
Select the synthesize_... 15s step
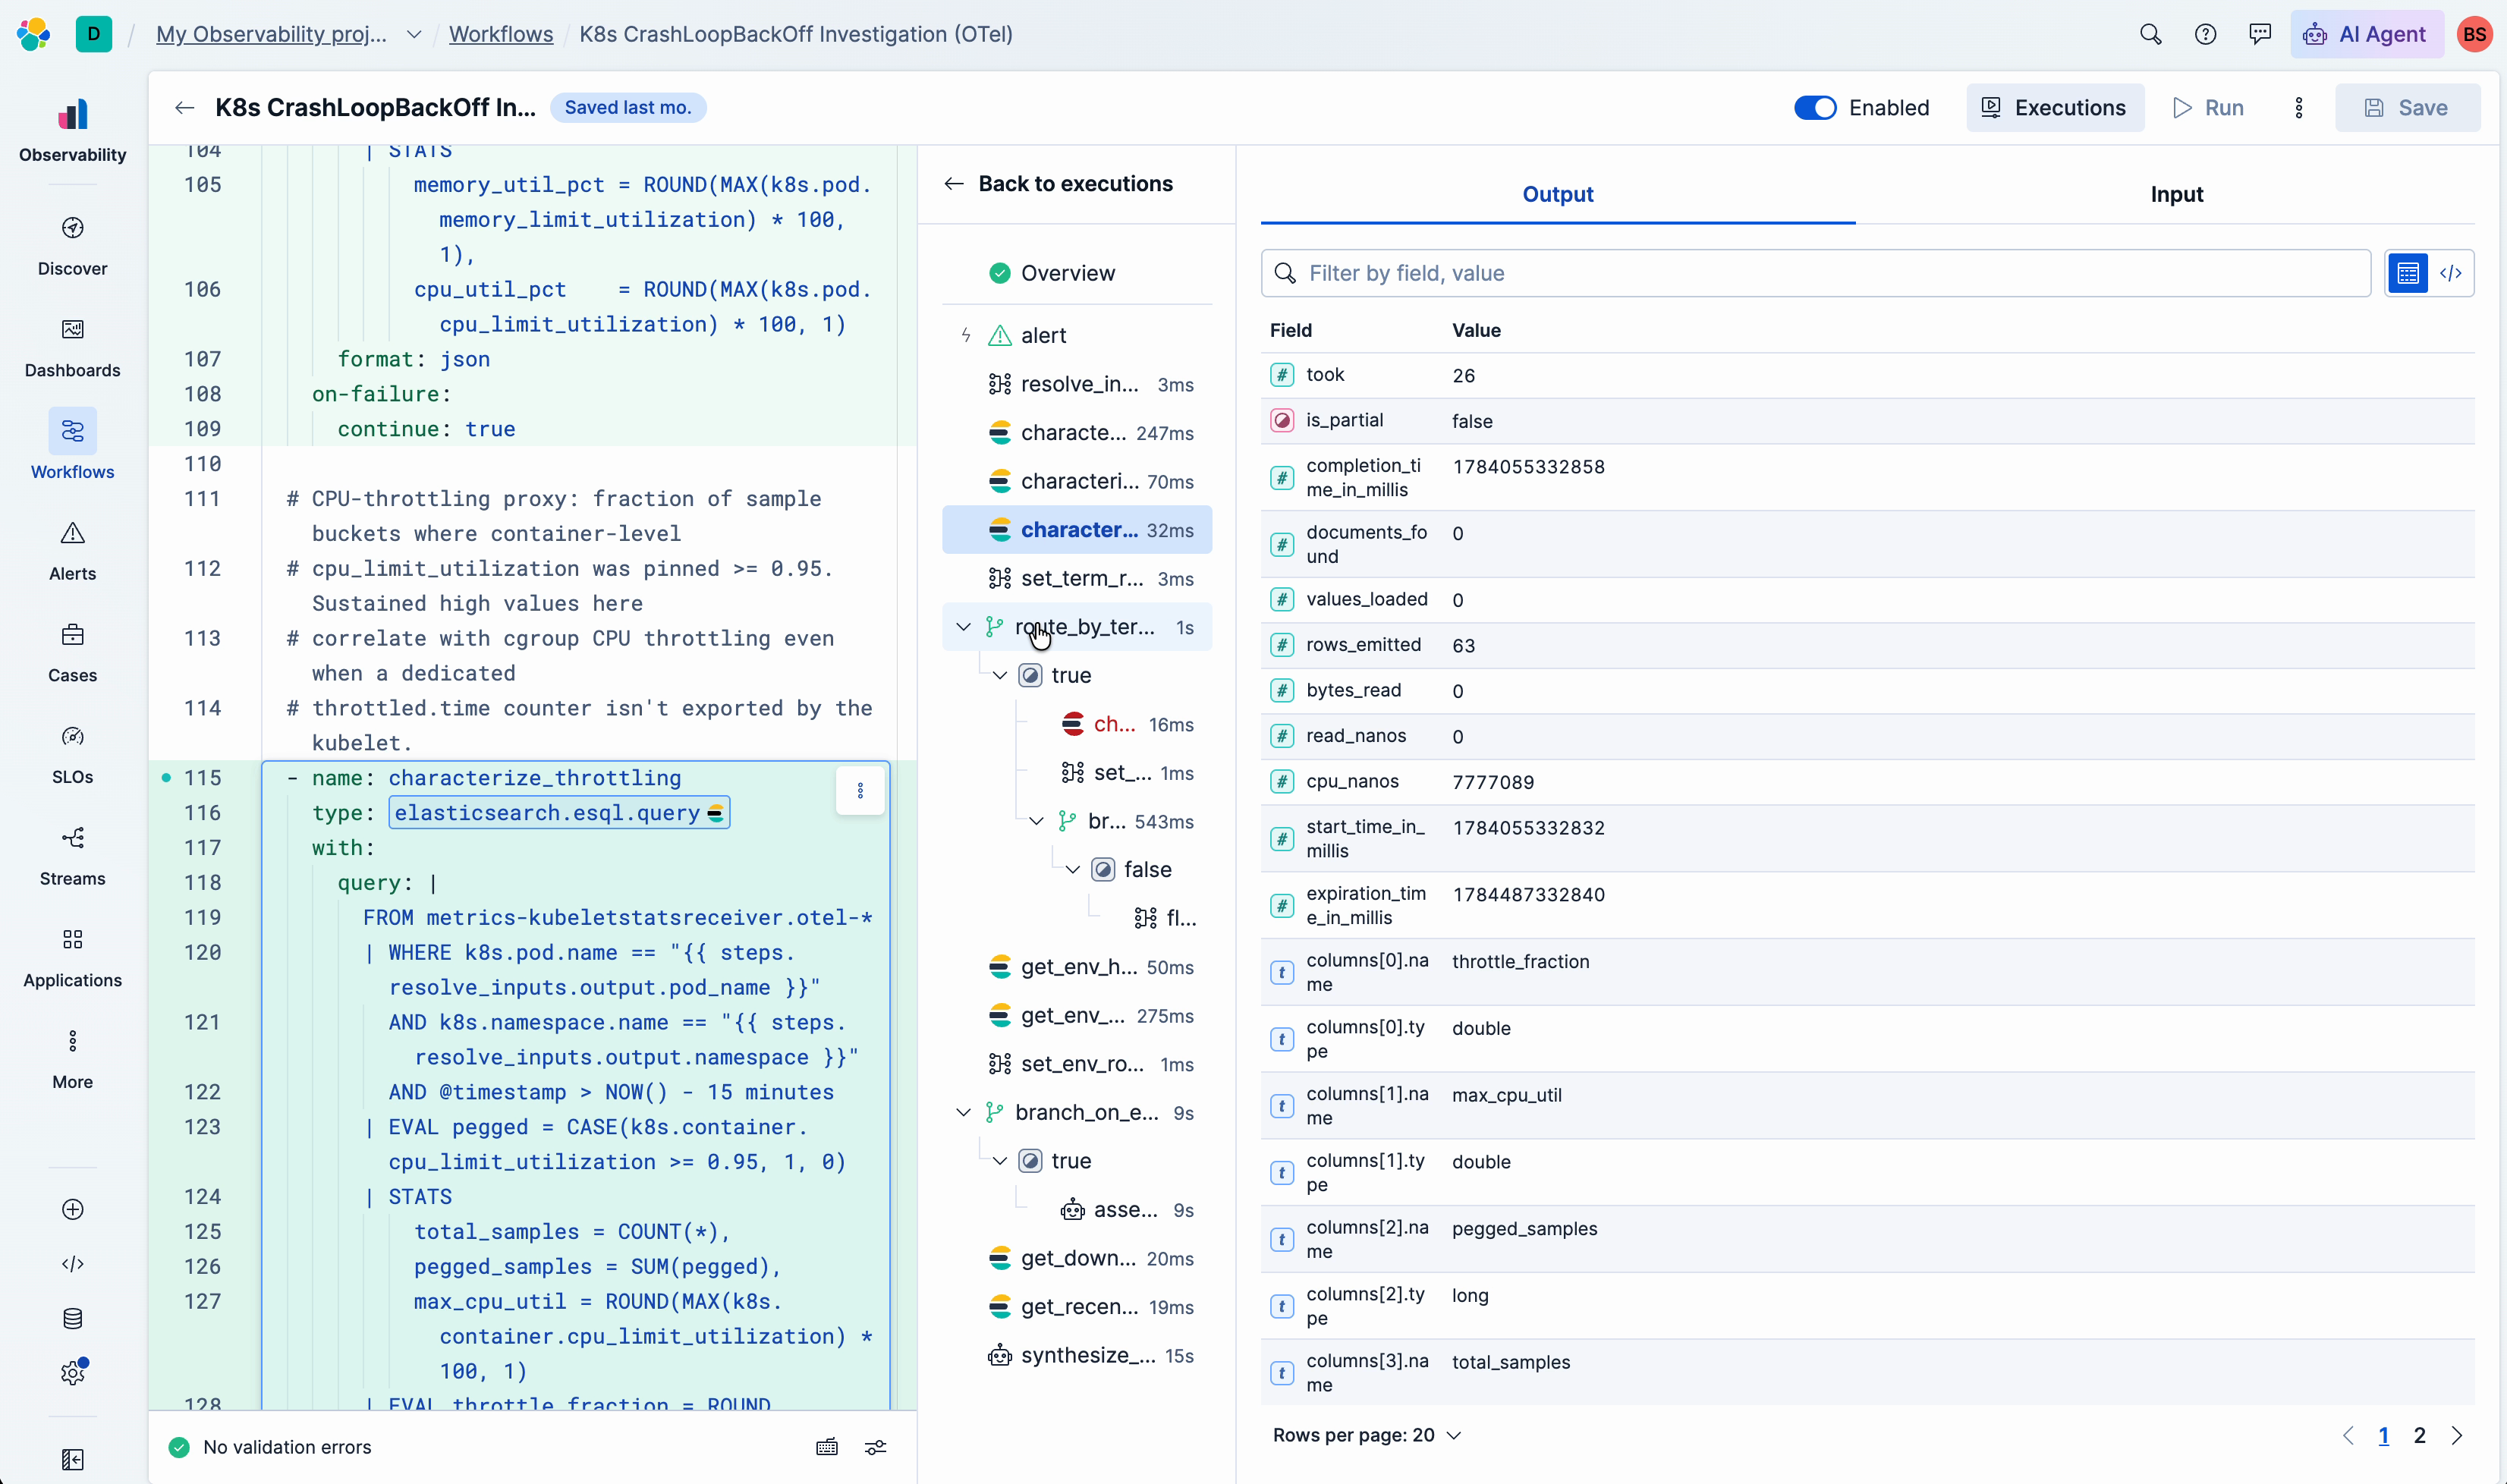(x=1076, y=1354)
